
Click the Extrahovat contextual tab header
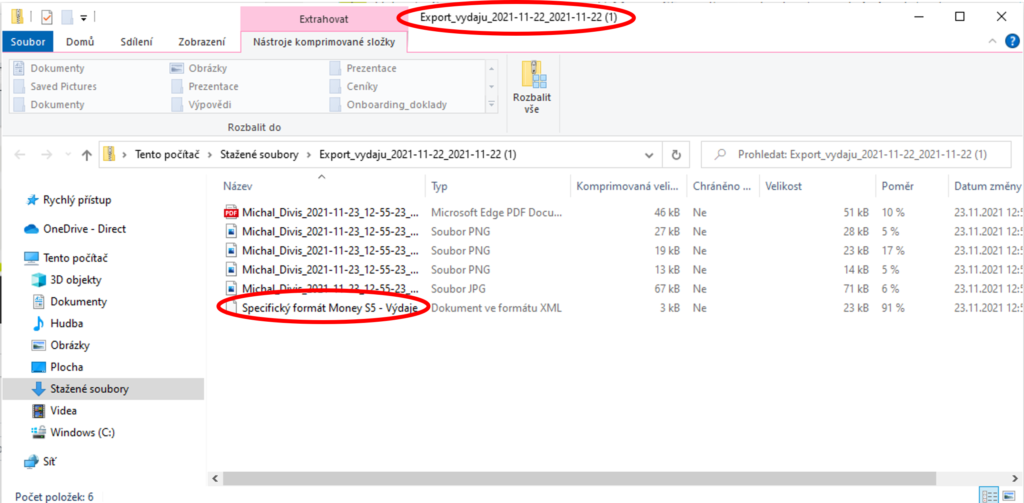323,19
